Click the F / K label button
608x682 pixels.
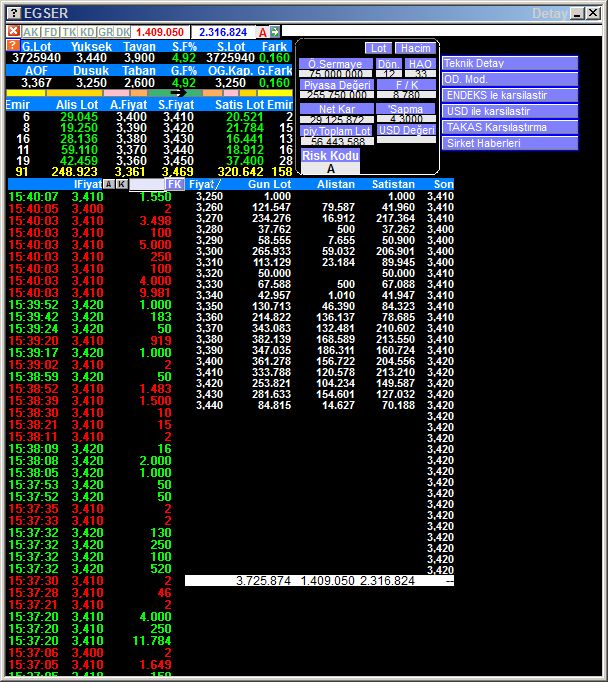407,85
